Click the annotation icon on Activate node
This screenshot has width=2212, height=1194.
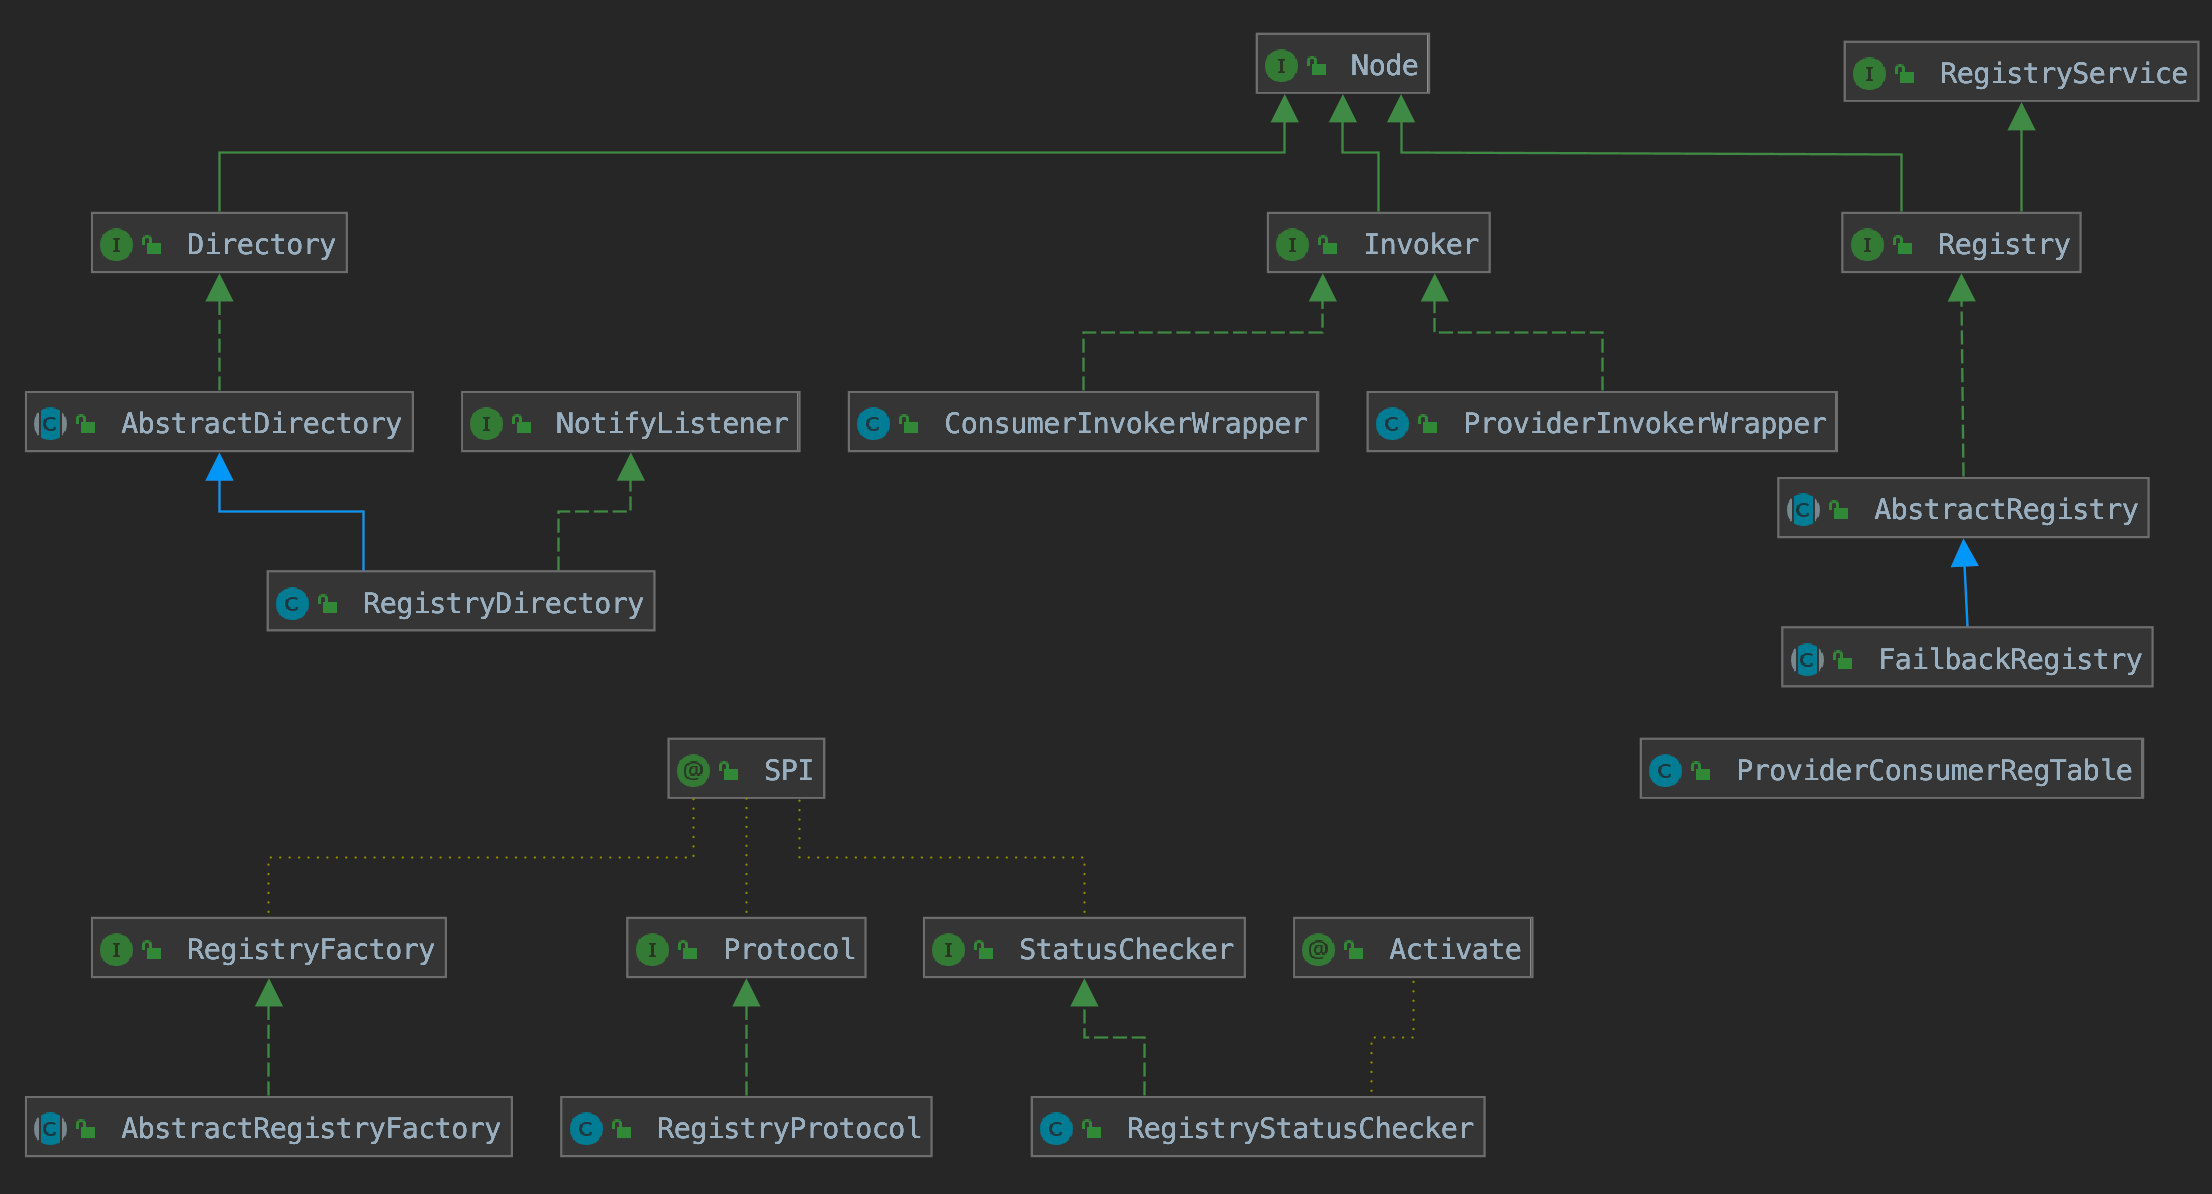pyautogui.click(x=1318, y=949)
